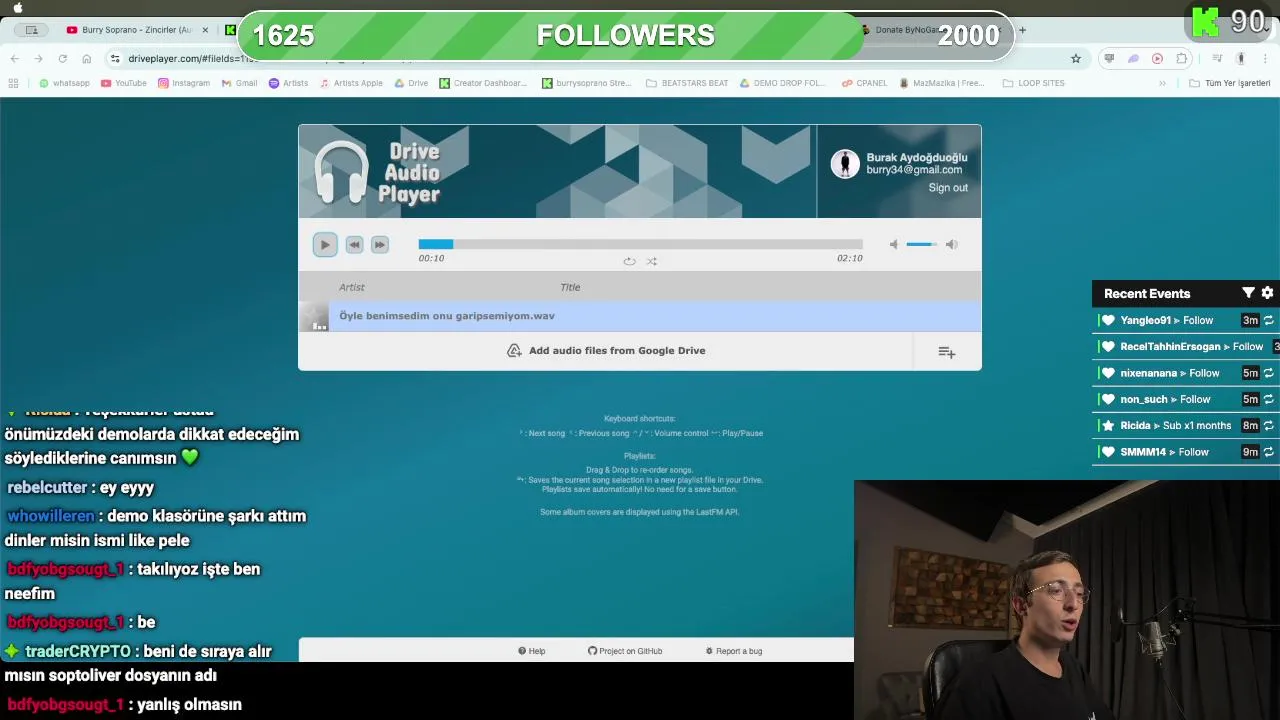Toggle shuffle mode below the progress bar
The height and width of the screenshot is (720, 1280).
651,261
